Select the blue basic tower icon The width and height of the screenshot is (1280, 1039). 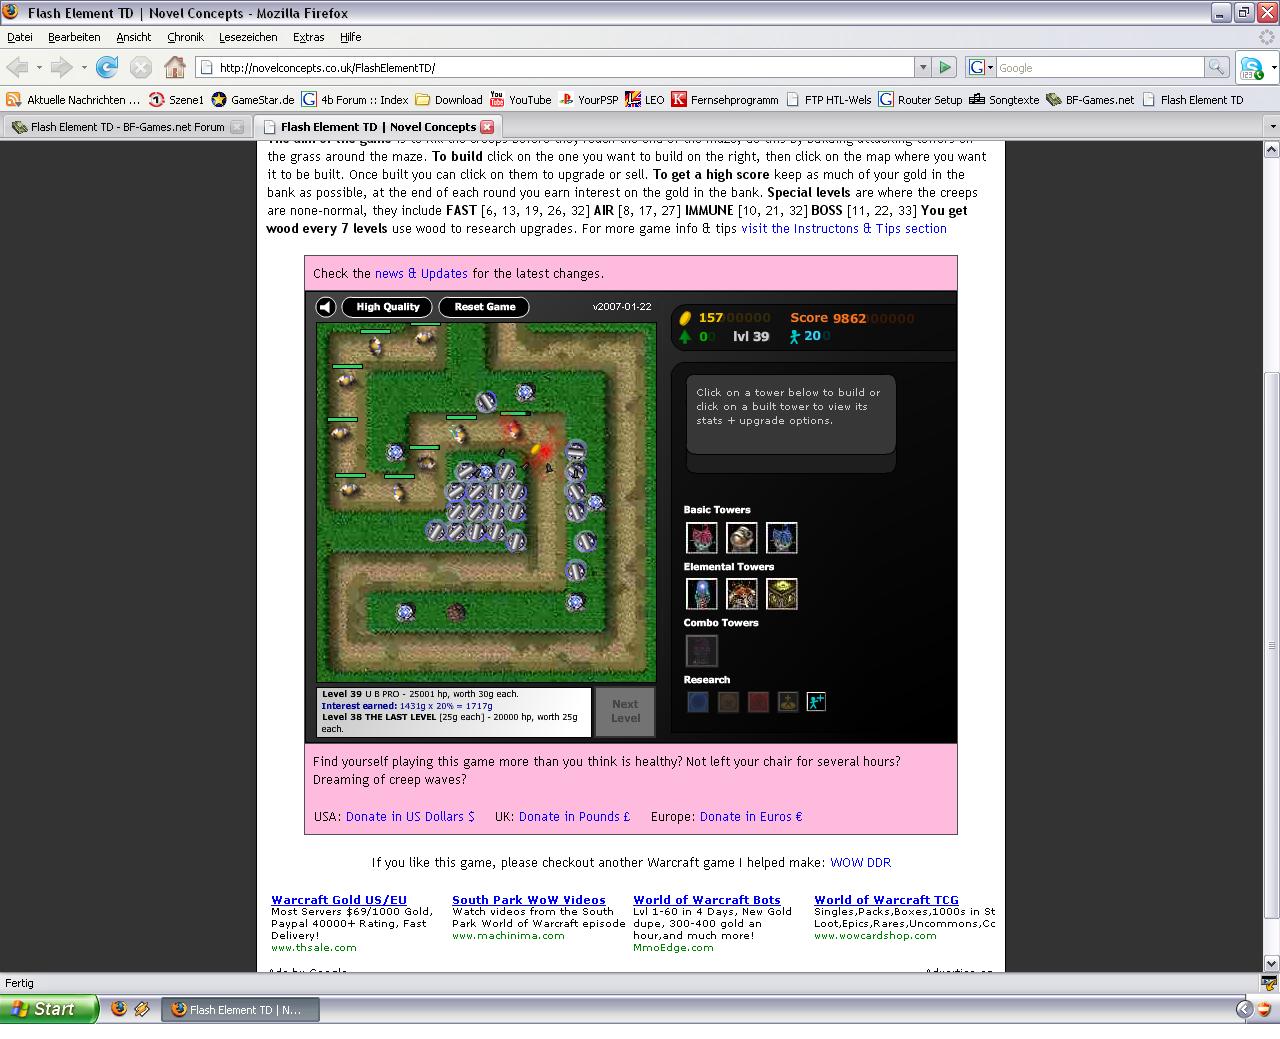[782, 538]
